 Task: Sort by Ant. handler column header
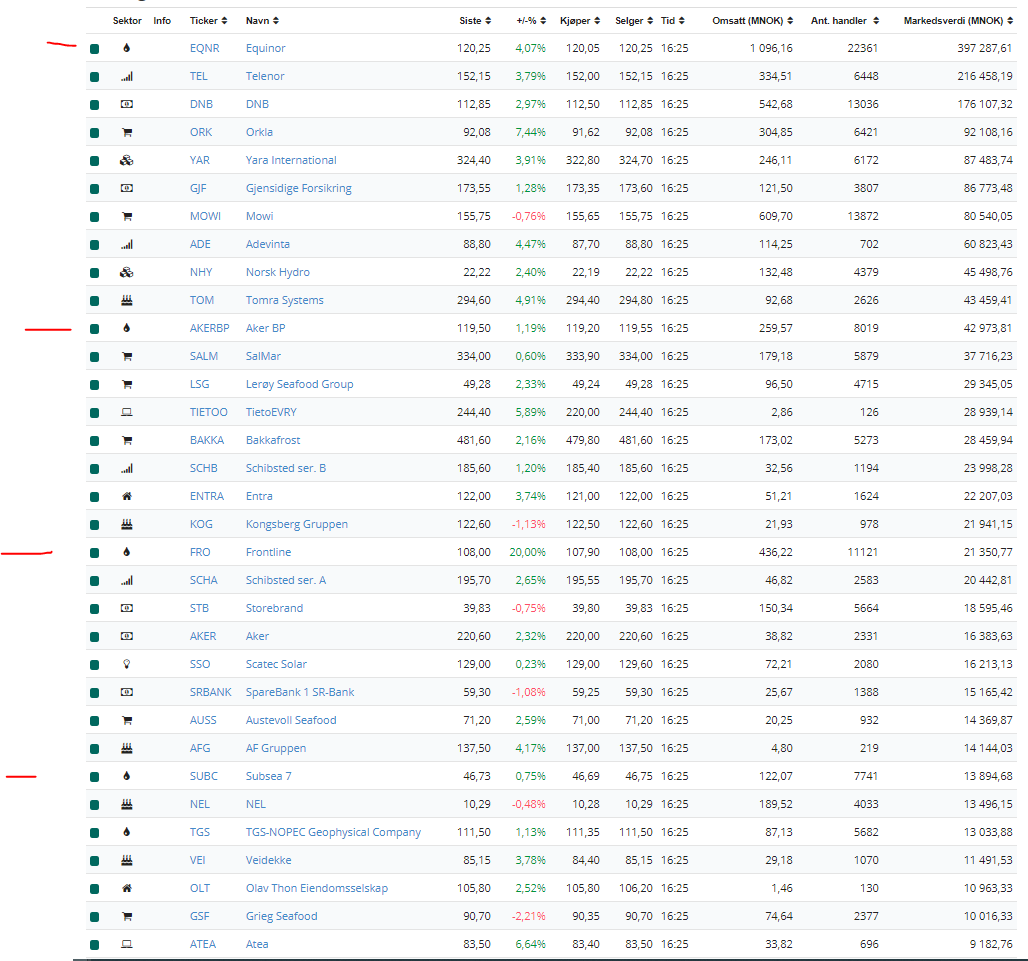(x=844, y=20)
